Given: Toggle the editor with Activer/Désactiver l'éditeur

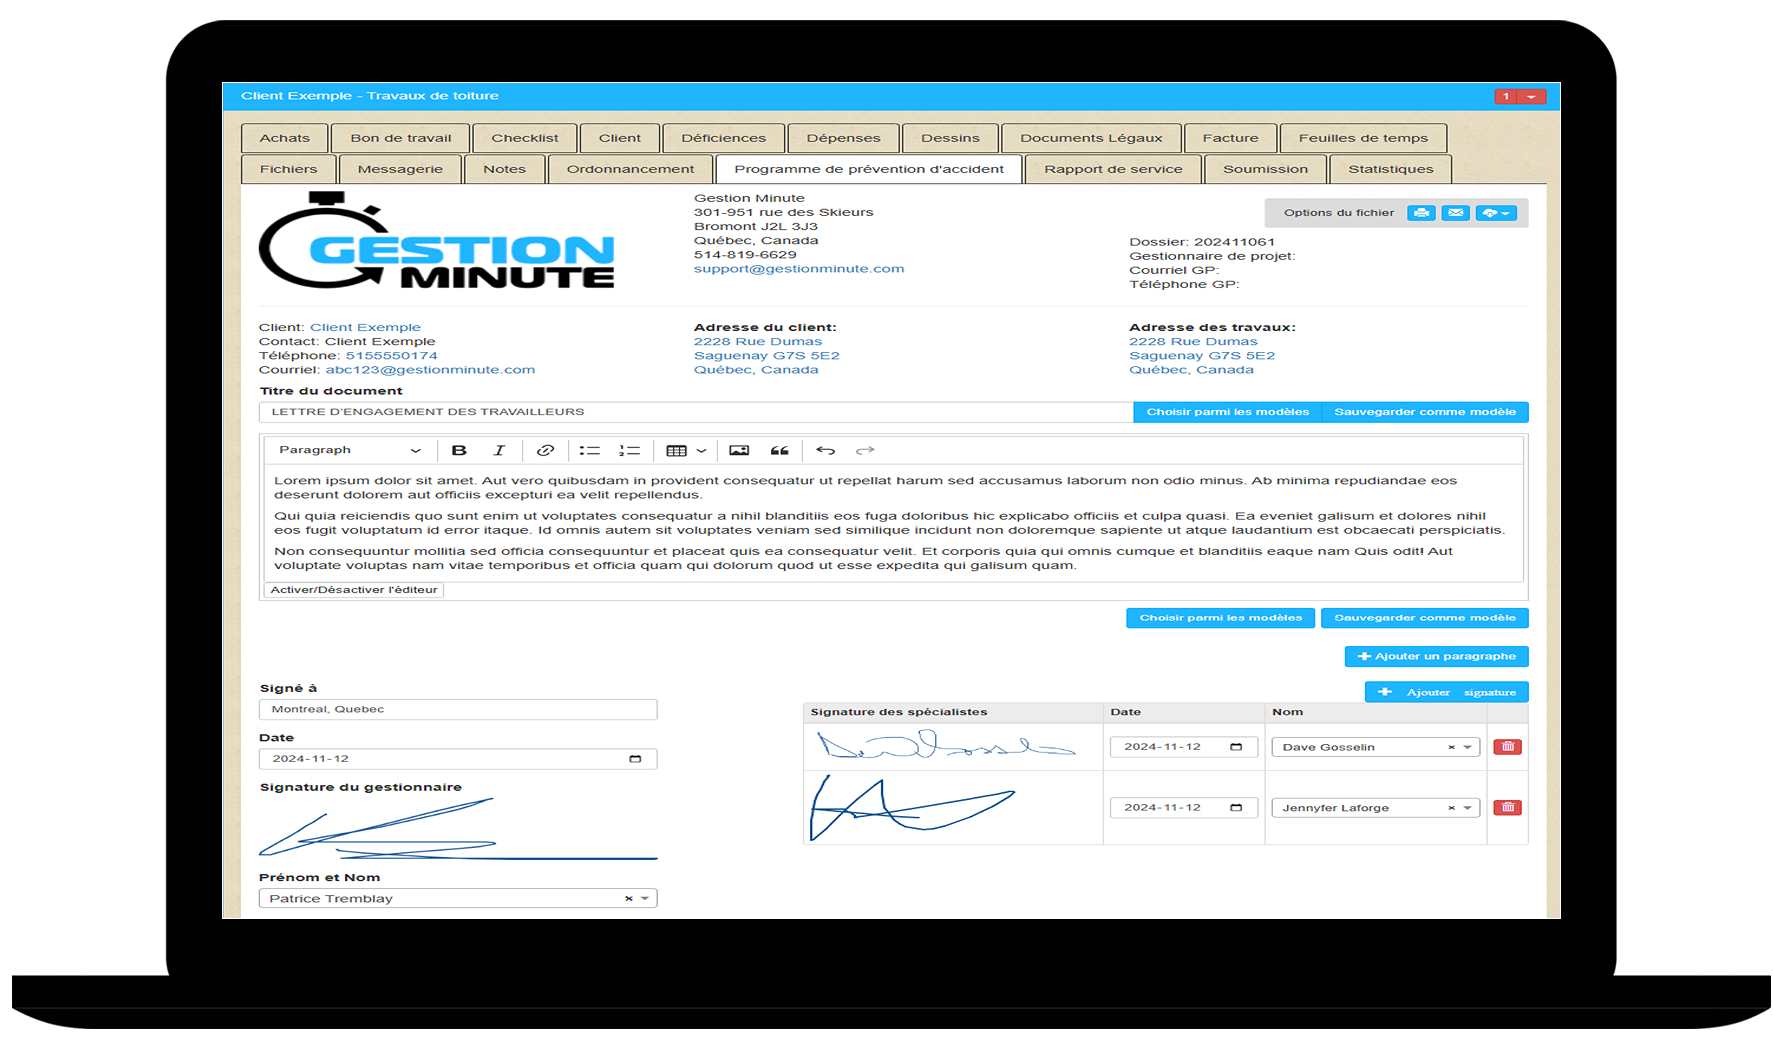Looking at the screenshot, I should click(x=354, y=590).
